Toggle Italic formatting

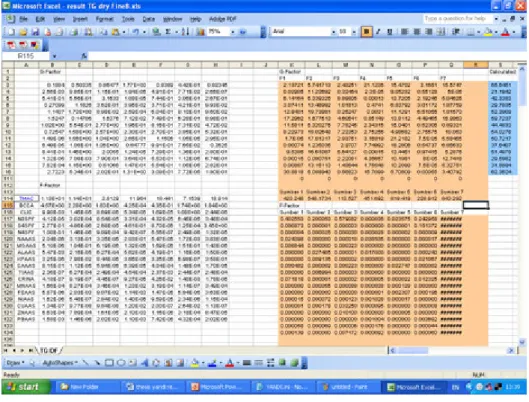click(x=378, y=32)
